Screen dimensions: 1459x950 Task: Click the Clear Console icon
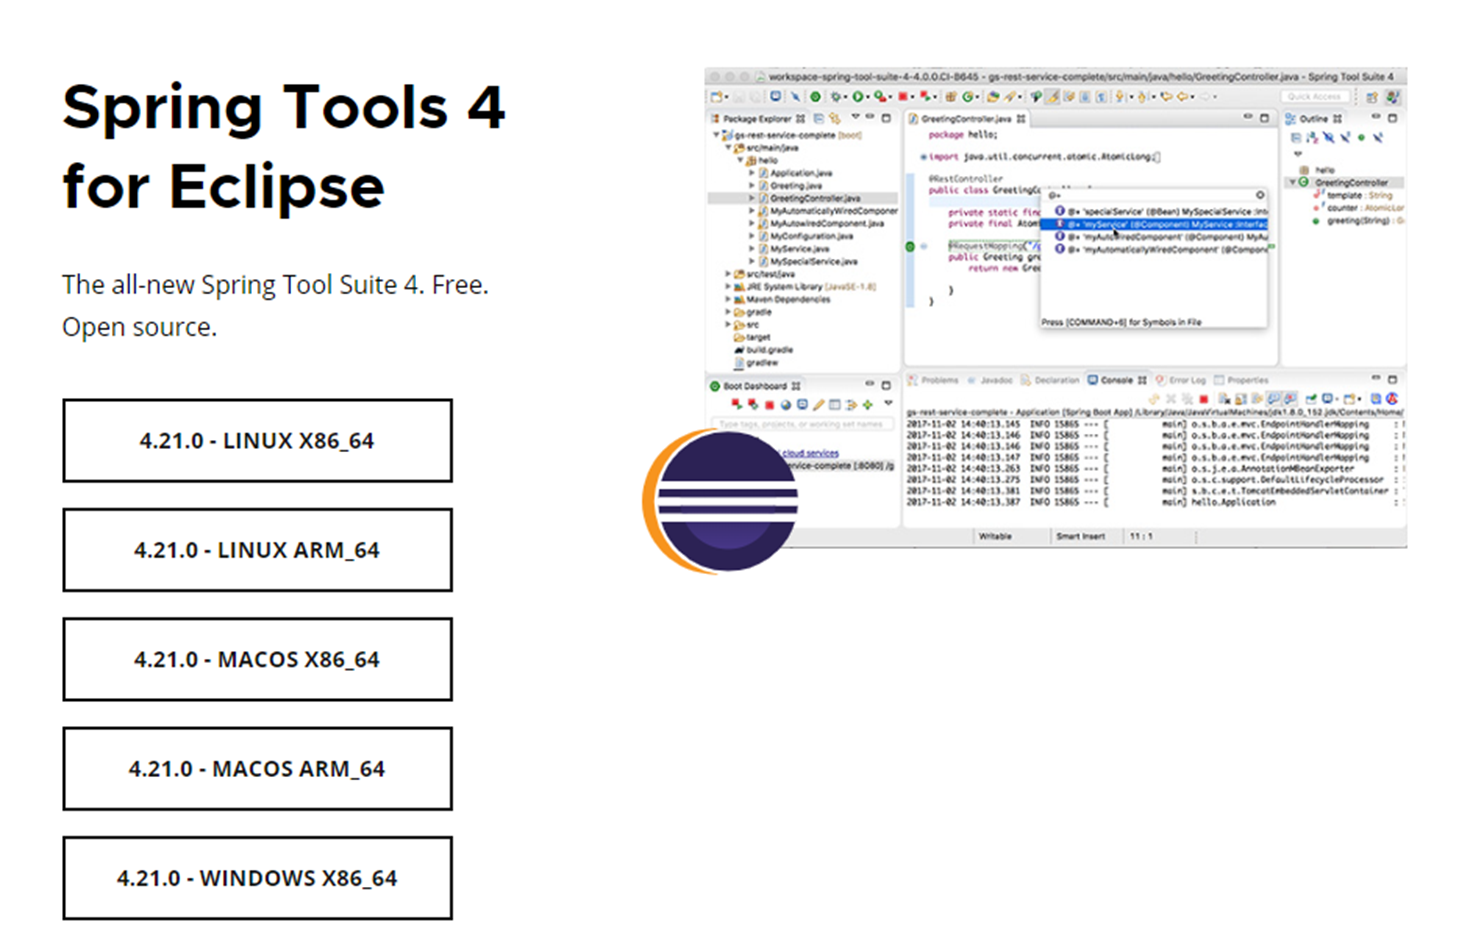1256,397
